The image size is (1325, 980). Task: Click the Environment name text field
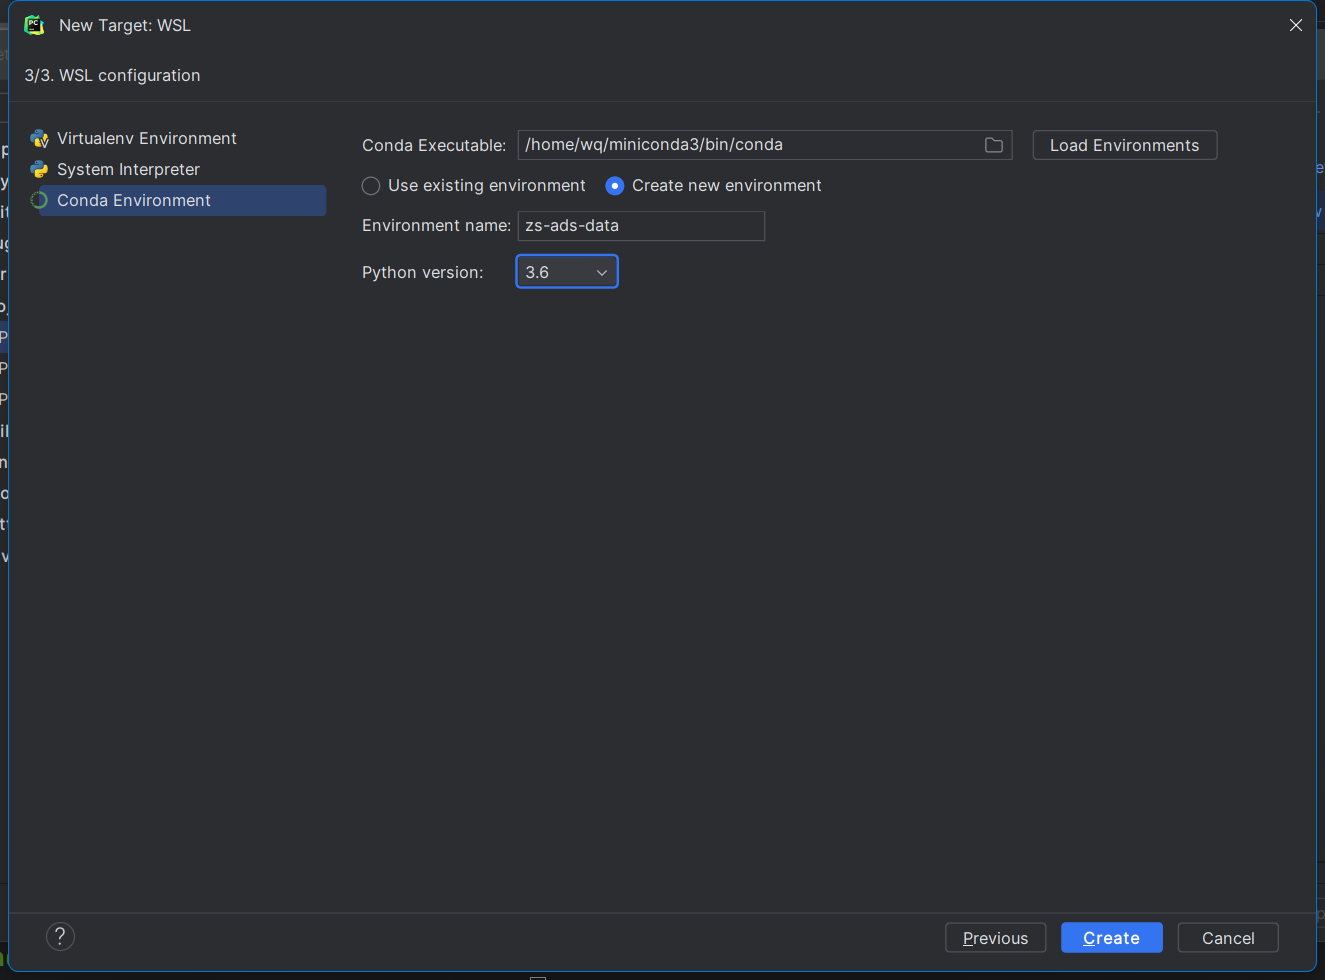click(640, 225)
